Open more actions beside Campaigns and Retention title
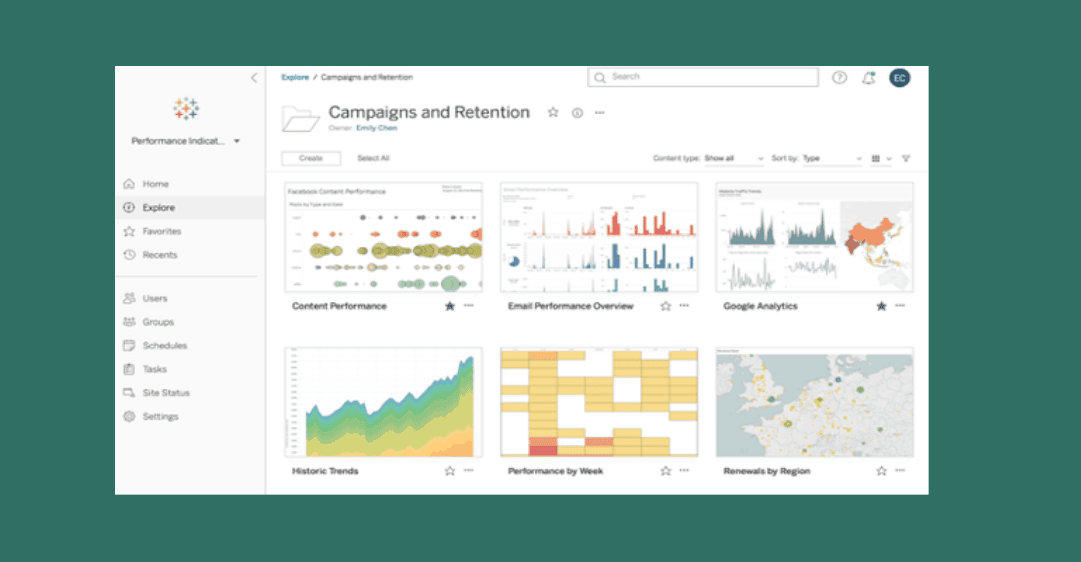Image resolution: width=1081 pixels, height=562 pixels. (x=600, y=113)
